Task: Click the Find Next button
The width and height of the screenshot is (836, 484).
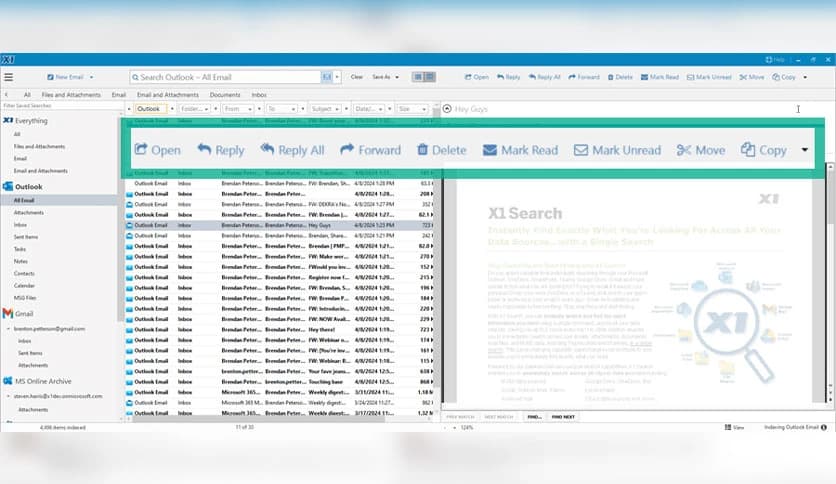Action: click(x=563, y=417)
